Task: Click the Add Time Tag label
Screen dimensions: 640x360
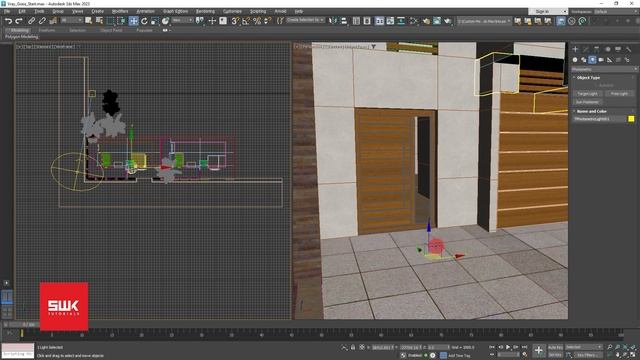Action: 459,356
